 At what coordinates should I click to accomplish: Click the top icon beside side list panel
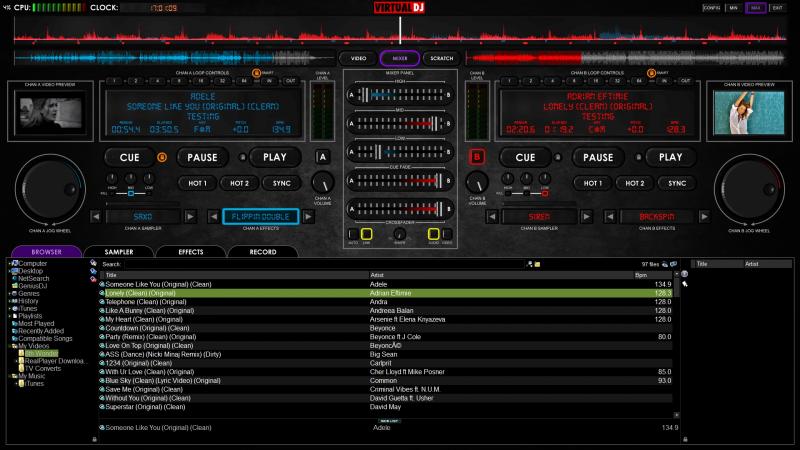pos(685,274)
